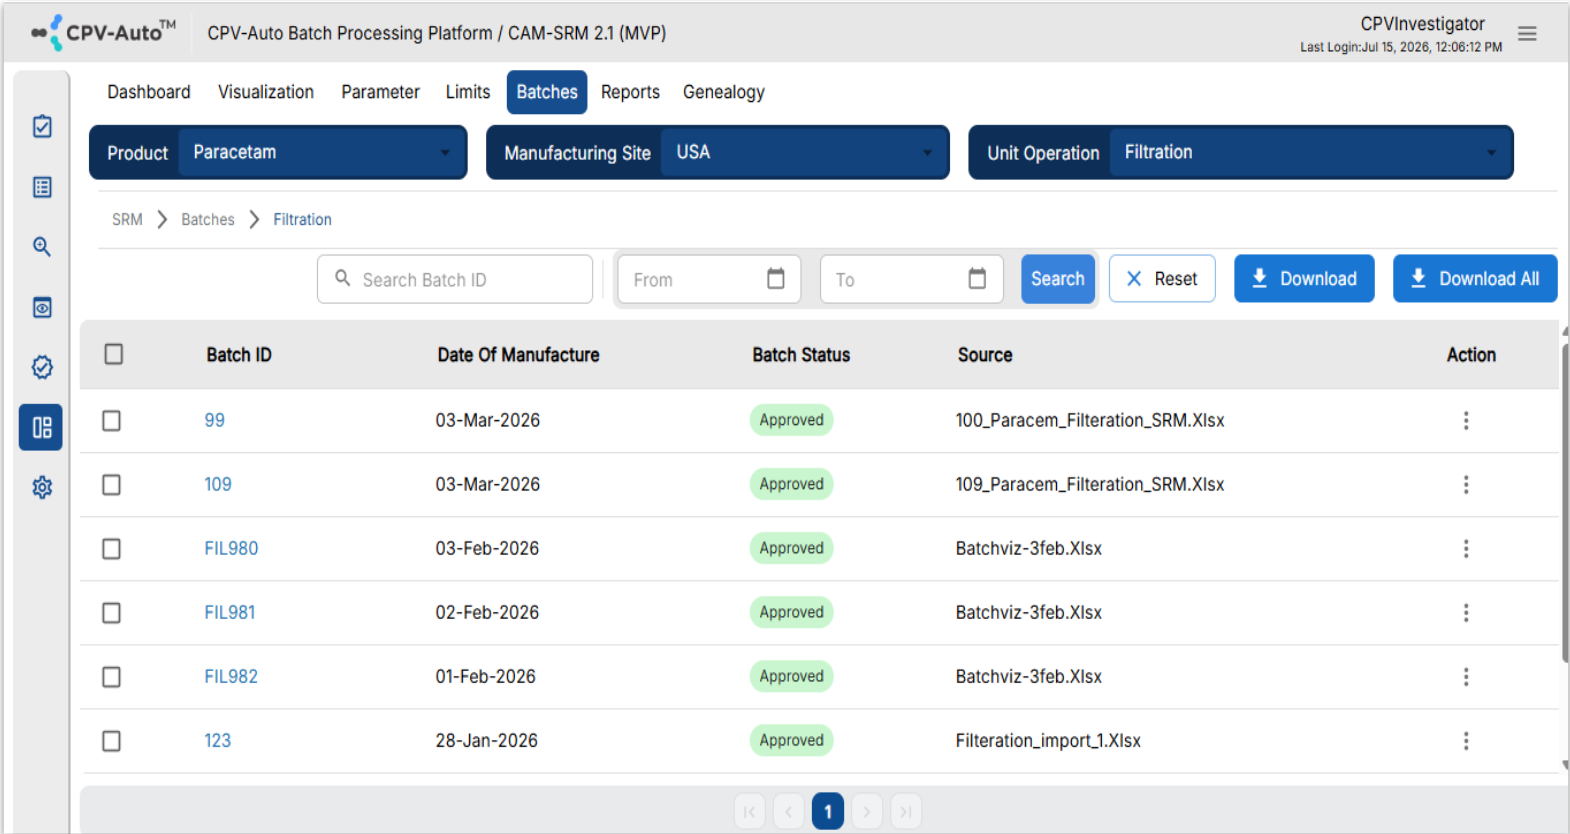This screenshot has height=834, width=1570.
Task: Select the highlighted layout panel sidebar icon
Action: click(x=41, y=427)
